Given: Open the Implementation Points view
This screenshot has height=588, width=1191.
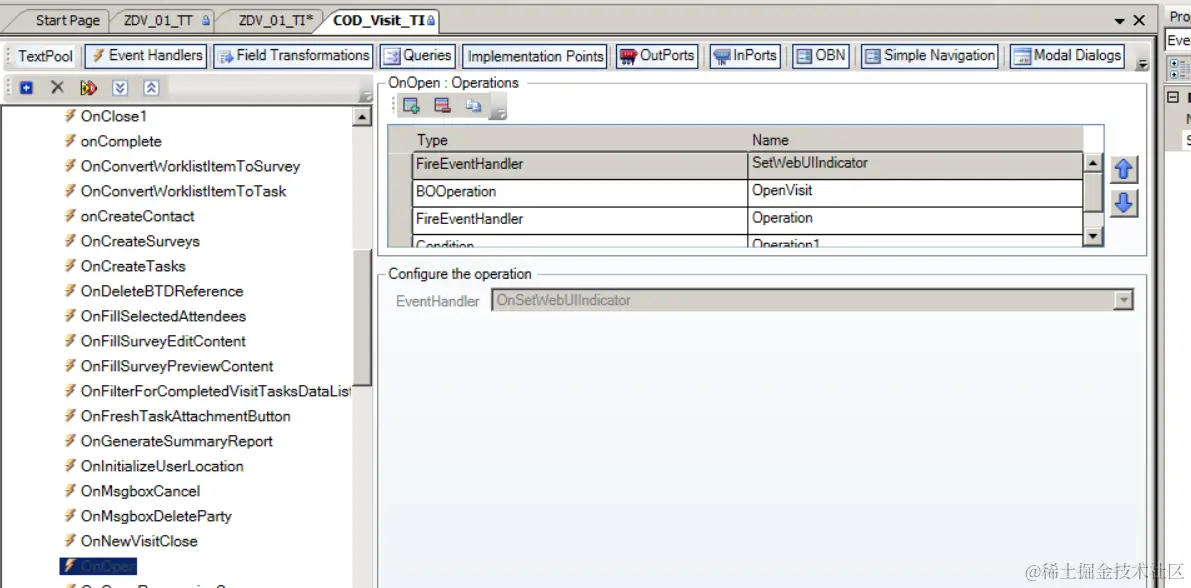Looking at the screenshot, I should click(x=535, y=56).
